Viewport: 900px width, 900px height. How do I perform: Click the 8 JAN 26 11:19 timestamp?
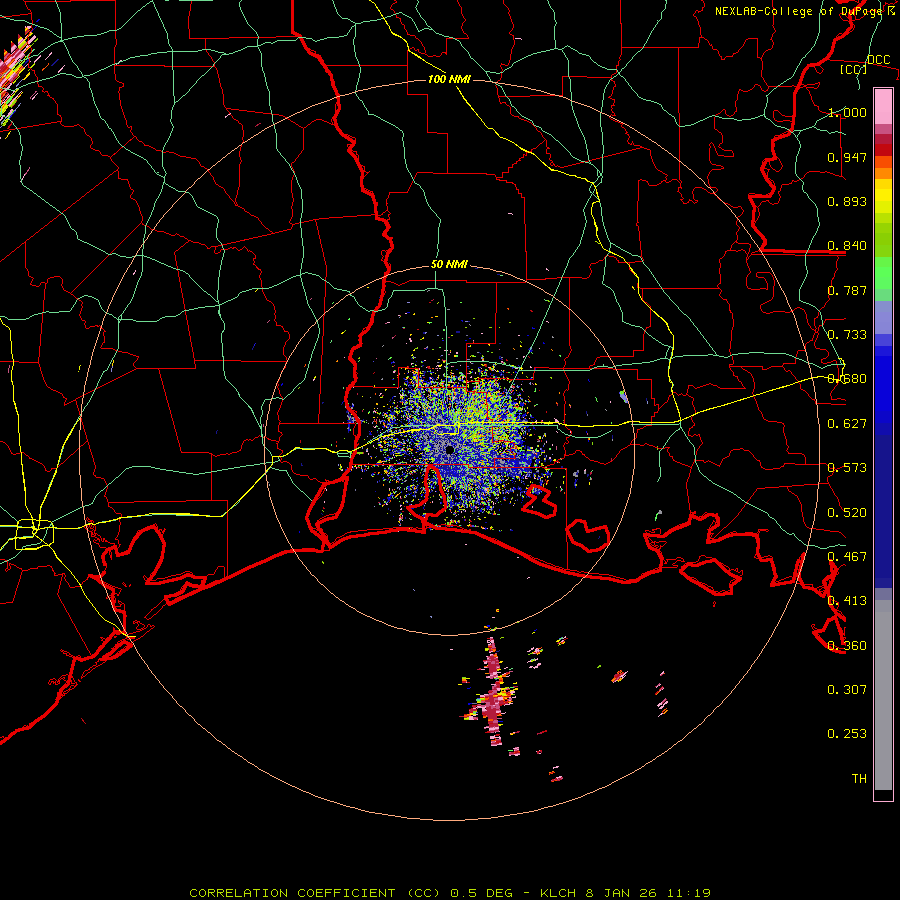[649, 893]
